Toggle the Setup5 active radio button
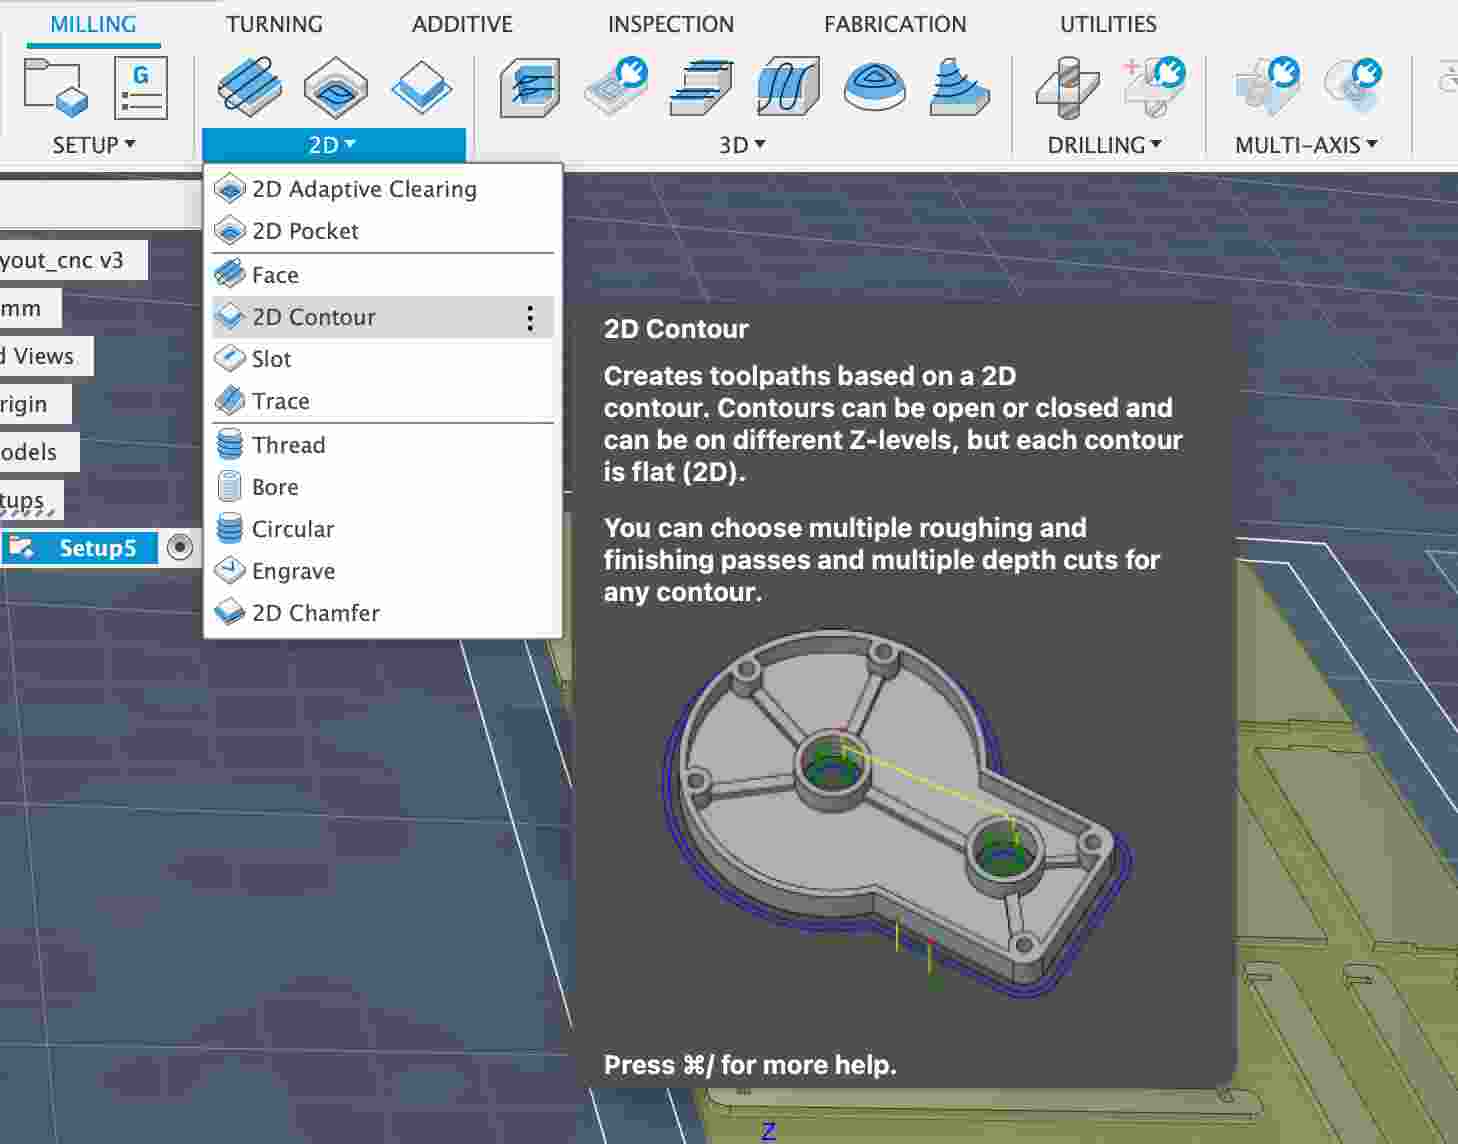Viewport: 1458px width, 1144px height. [180, 548]
